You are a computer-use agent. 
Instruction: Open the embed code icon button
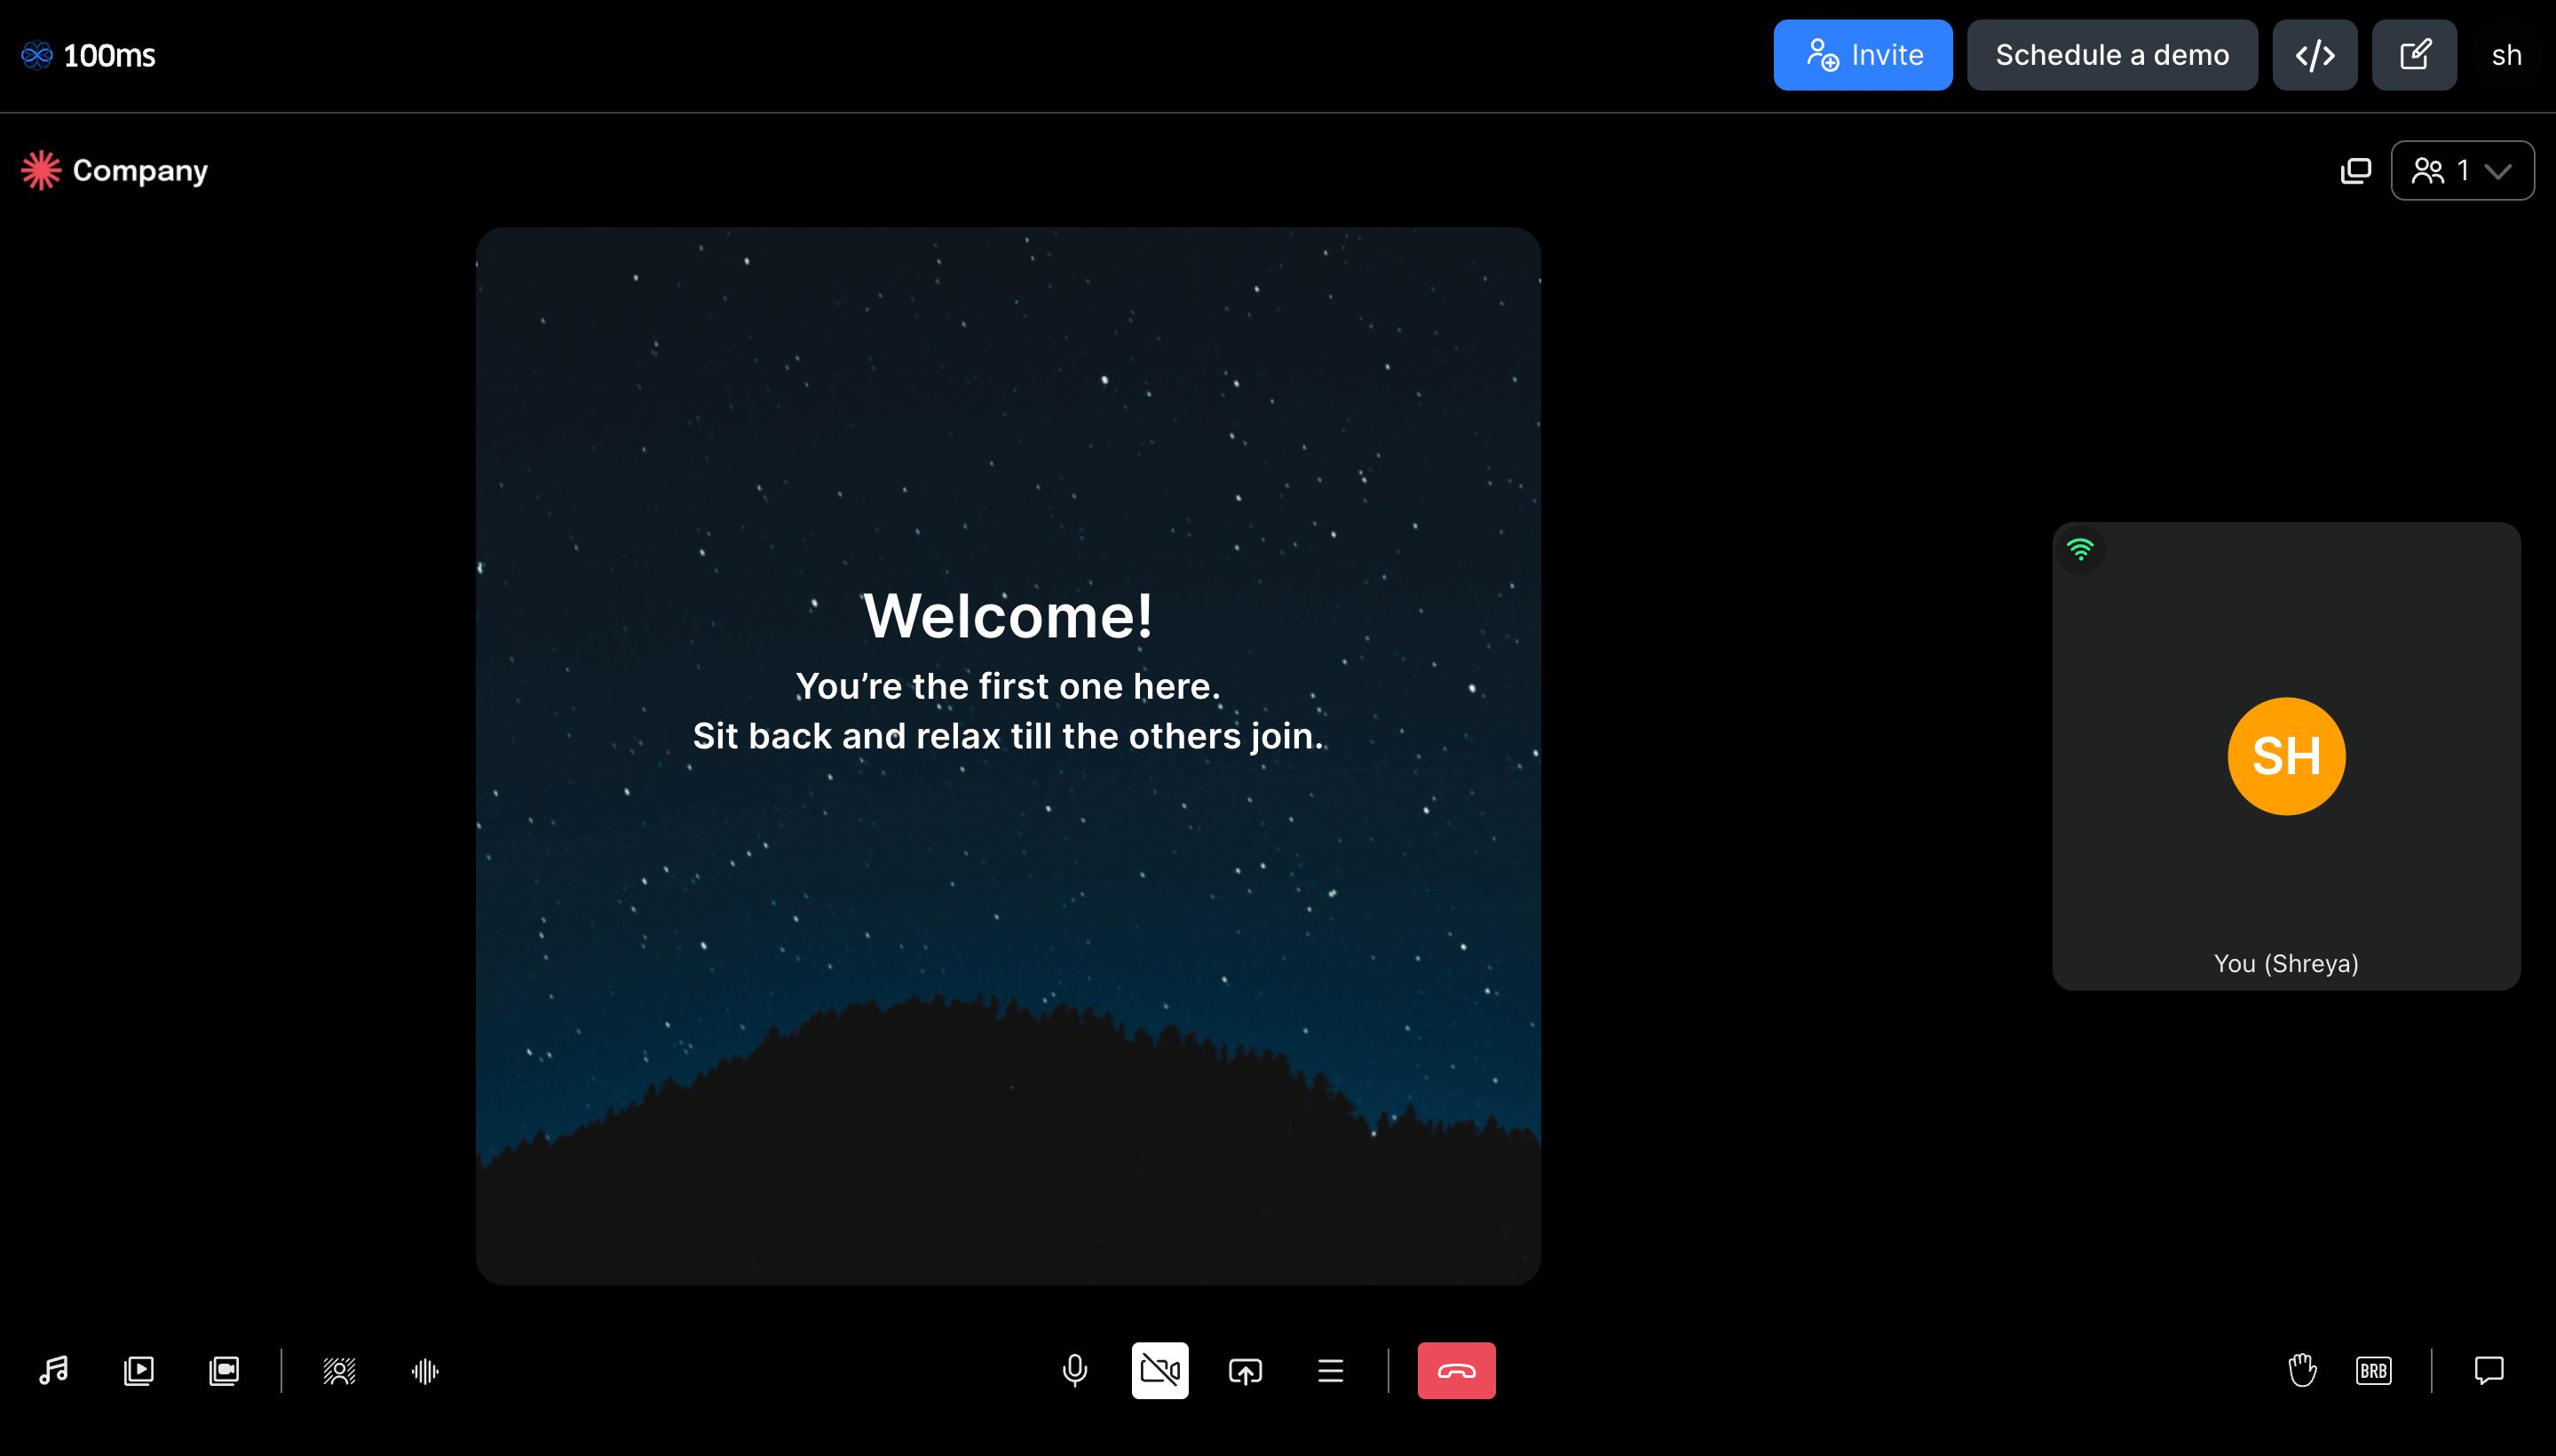click(x=2315, y=55)
